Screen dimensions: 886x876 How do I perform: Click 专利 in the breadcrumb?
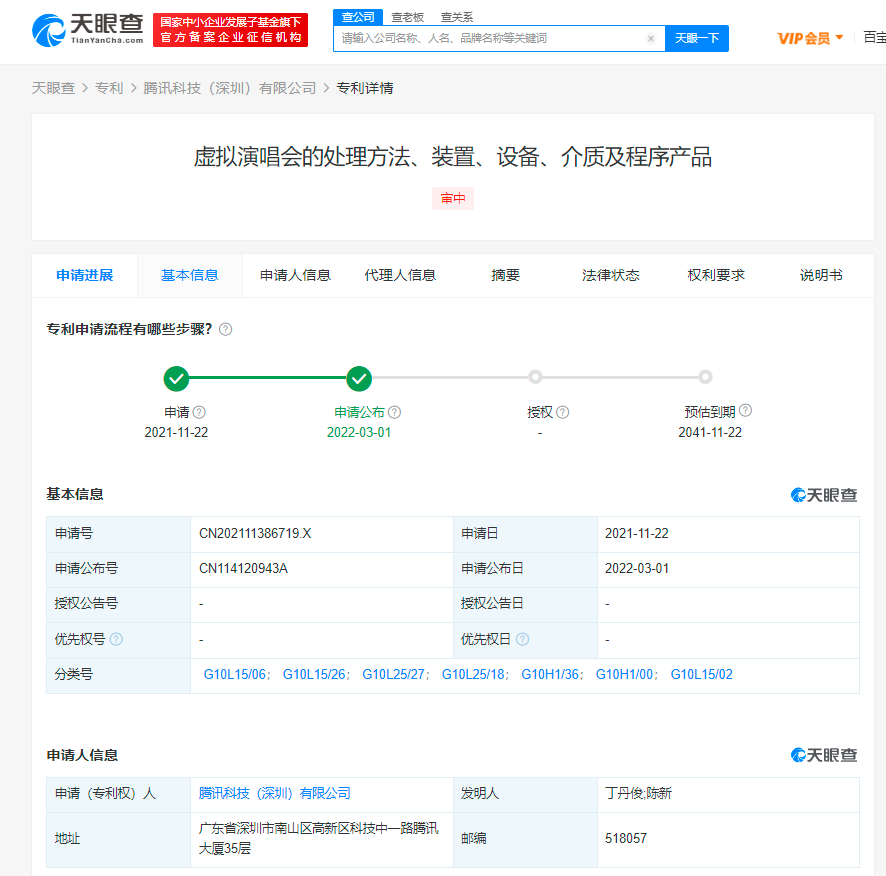tap(109, 88)
